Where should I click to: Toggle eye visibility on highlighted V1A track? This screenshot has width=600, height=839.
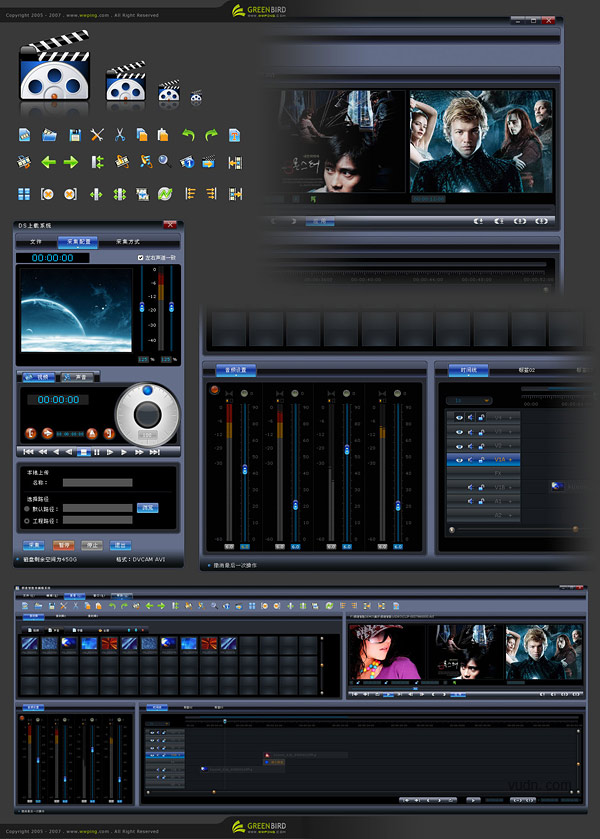pyautogui.click(x=459, y=460)
